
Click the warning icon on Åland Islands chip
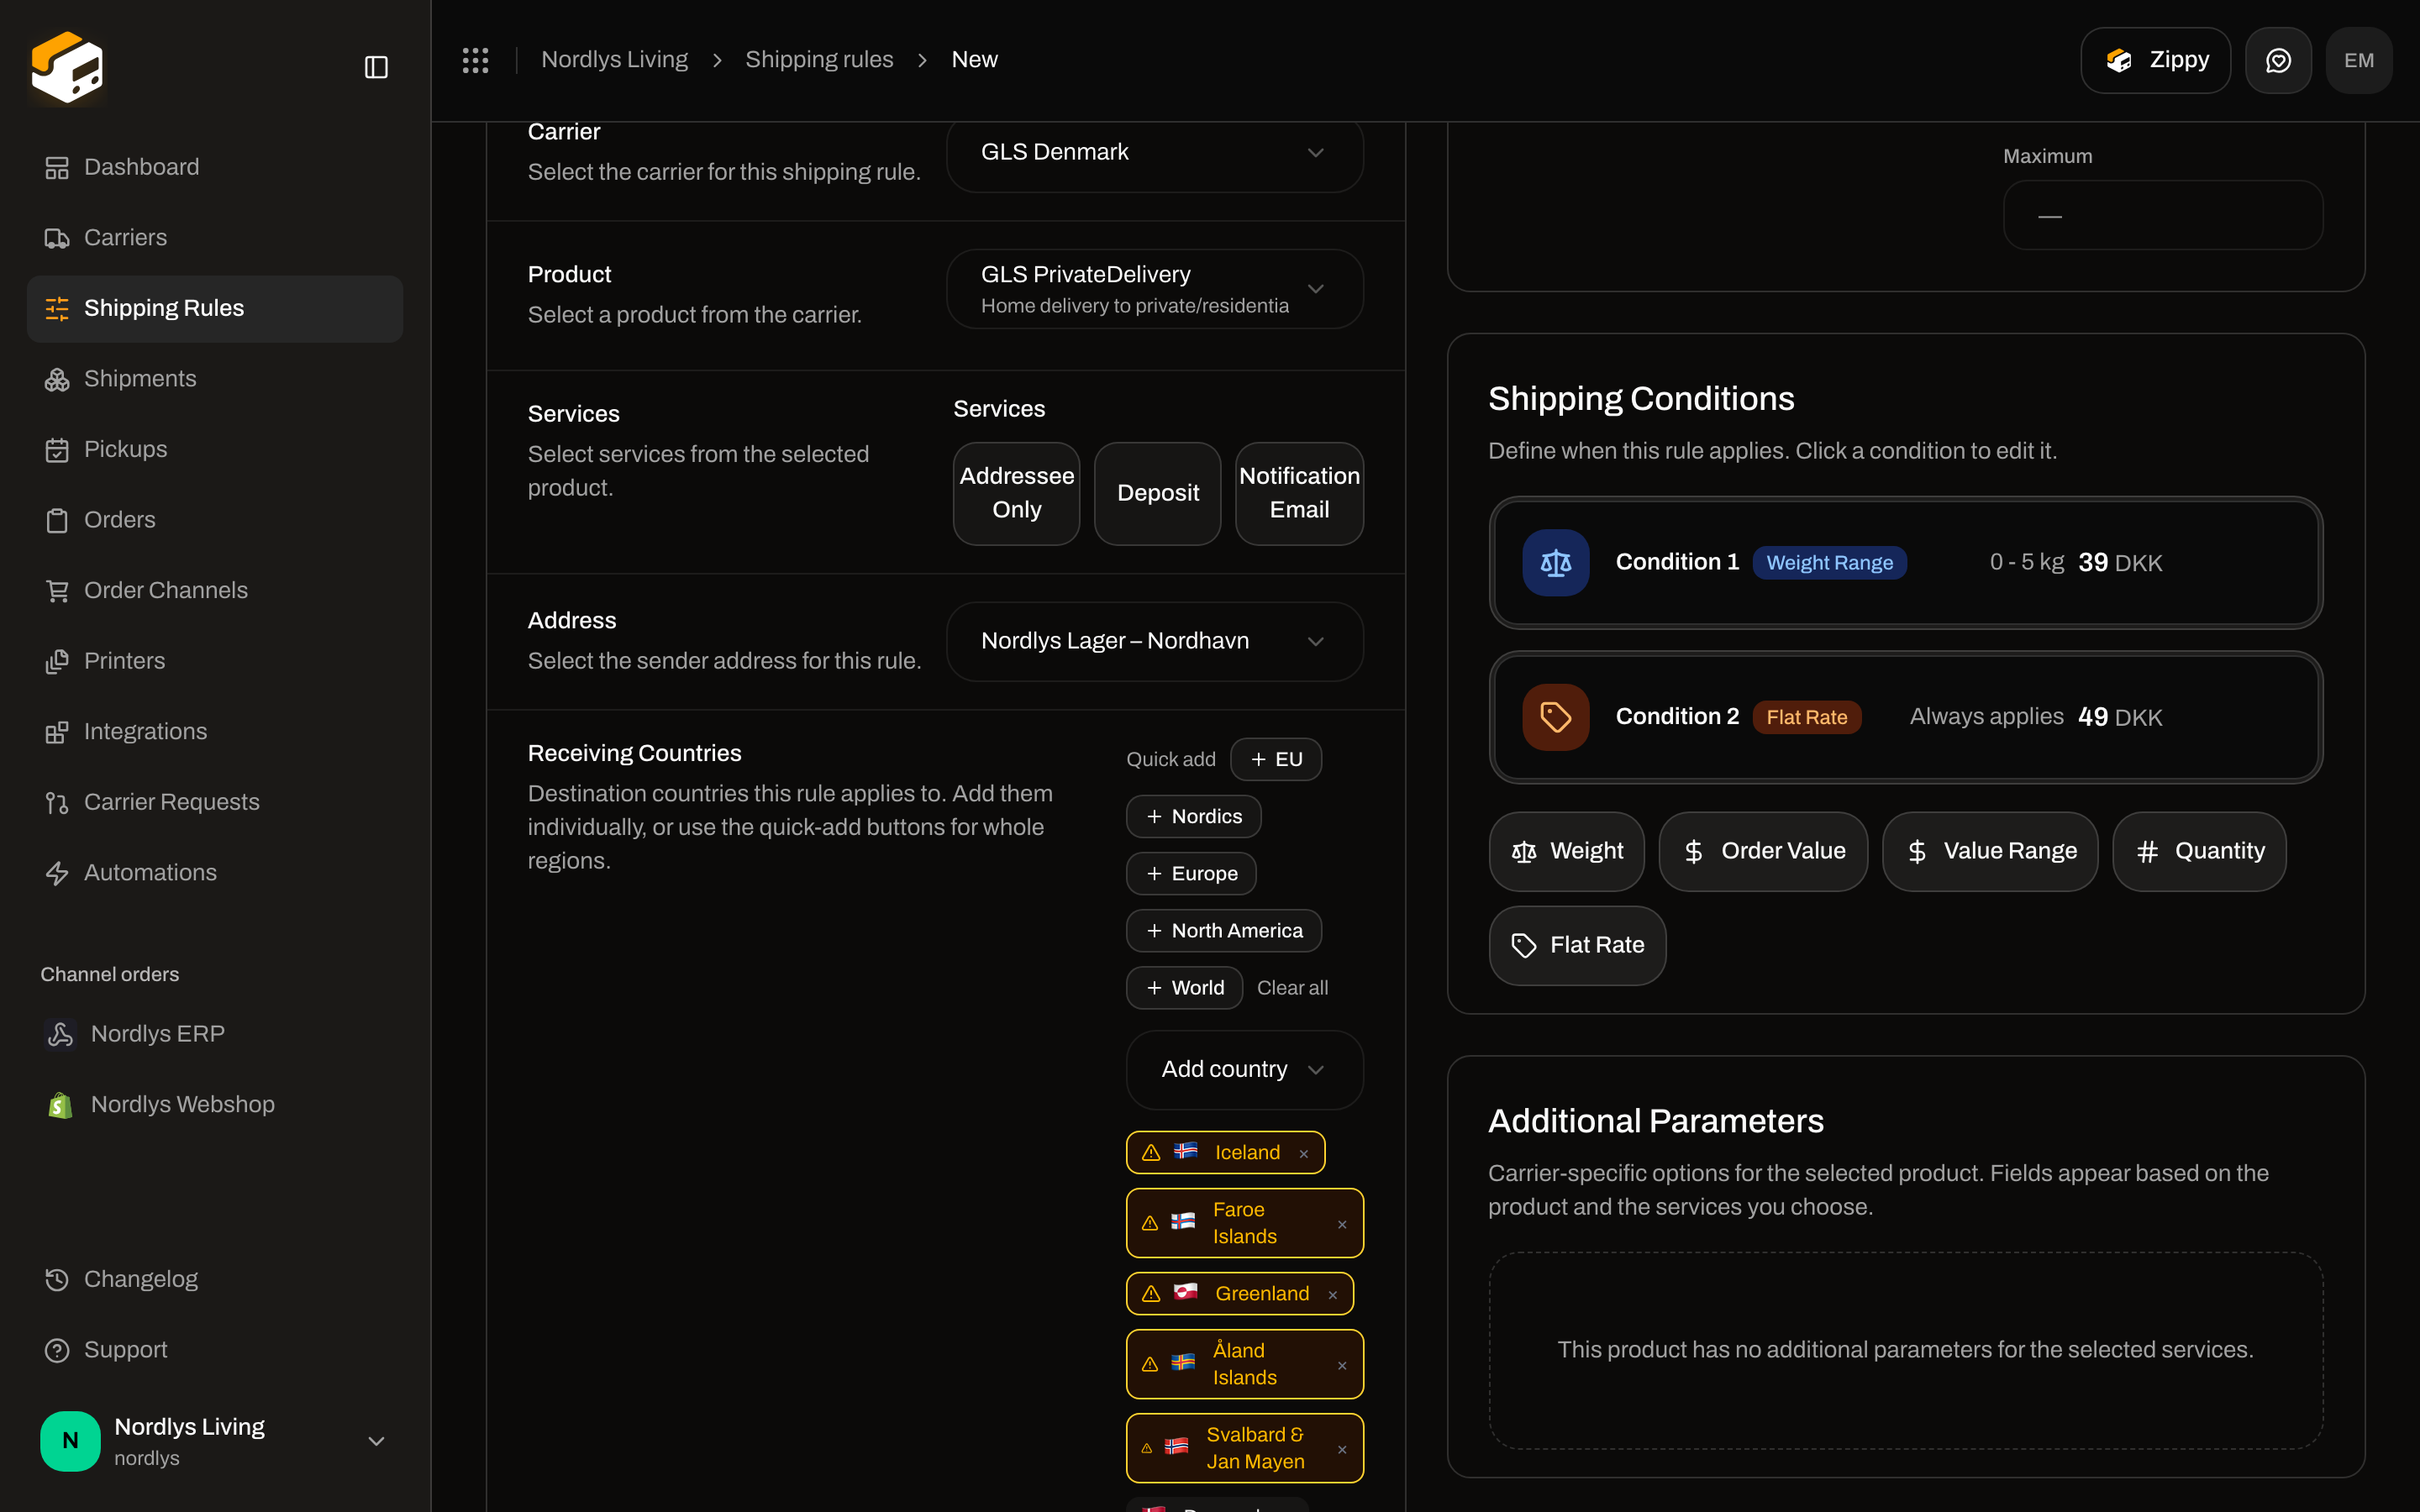(1150, 1364)
